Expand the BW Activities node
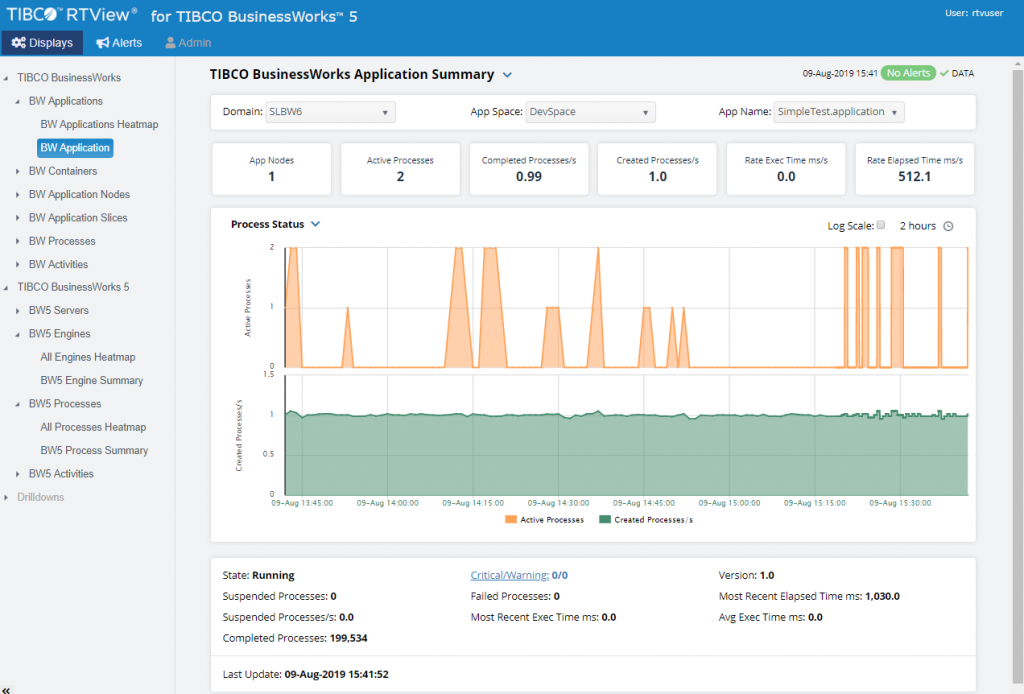 coord(18,264)
